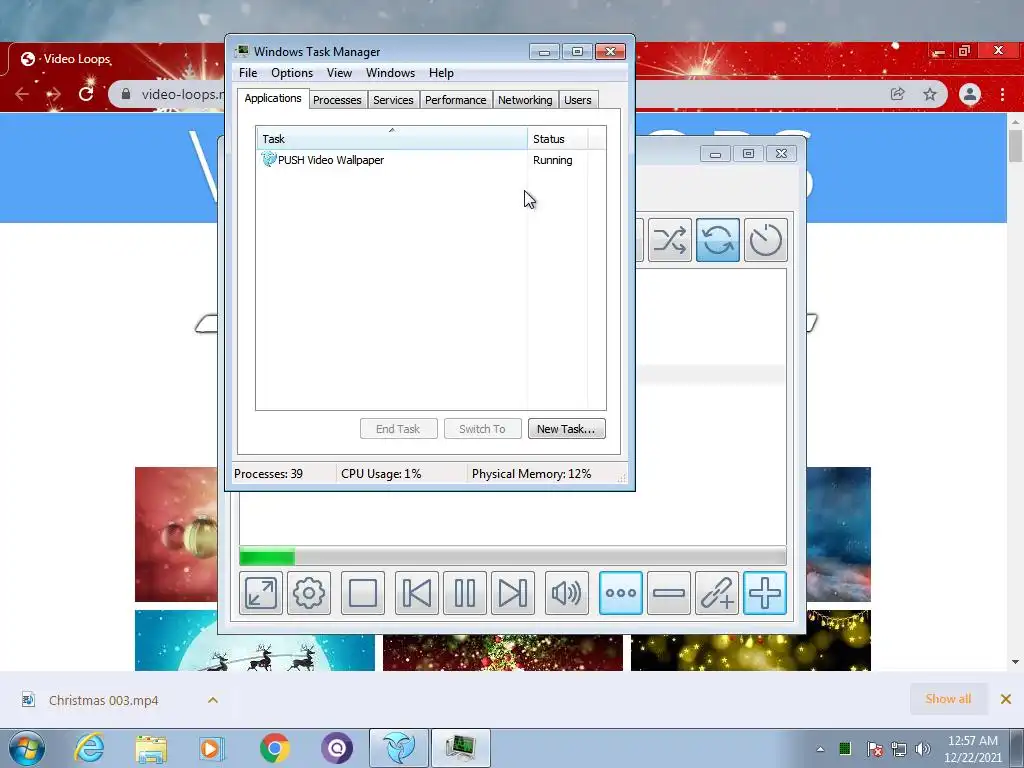The height and width of the screenshot is (768, 1024).
Task: Skip to next video
Action: tap(513, 593)
